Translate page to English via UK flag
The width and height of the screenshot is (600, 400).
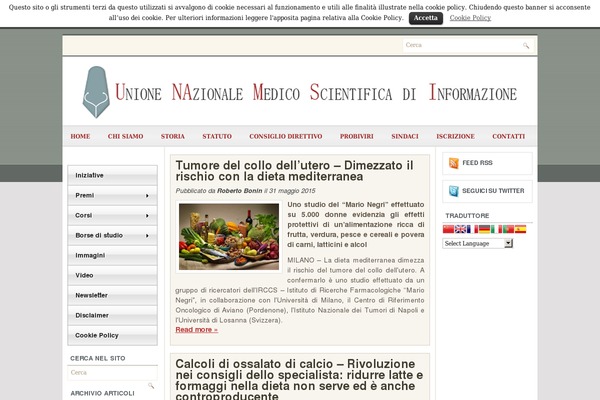(460, 229)
